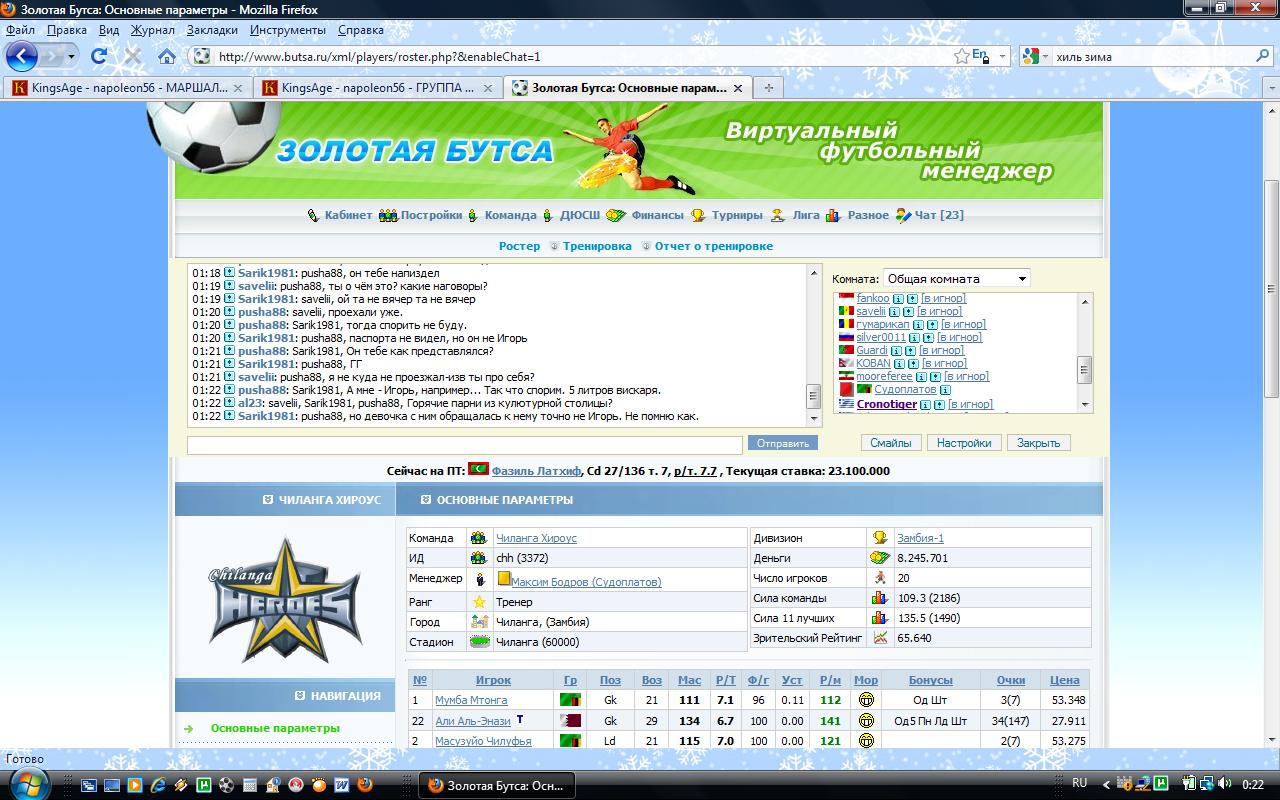Click the Chilanga Heroes team logo
This screenshot has height=800, width=1280.
click(x=284, y=601)
